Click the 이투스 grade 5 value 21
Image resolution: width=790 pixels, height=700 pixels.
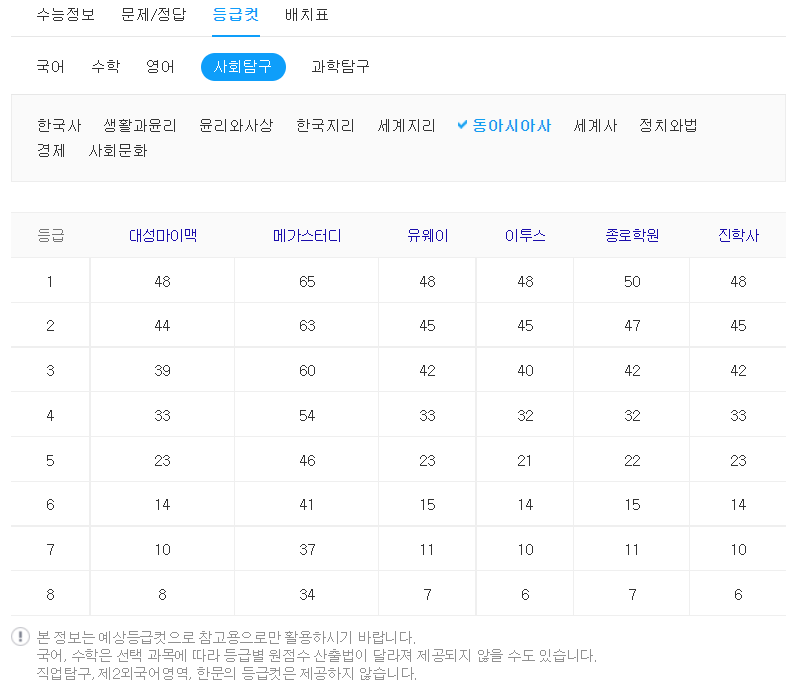[524, 460]
